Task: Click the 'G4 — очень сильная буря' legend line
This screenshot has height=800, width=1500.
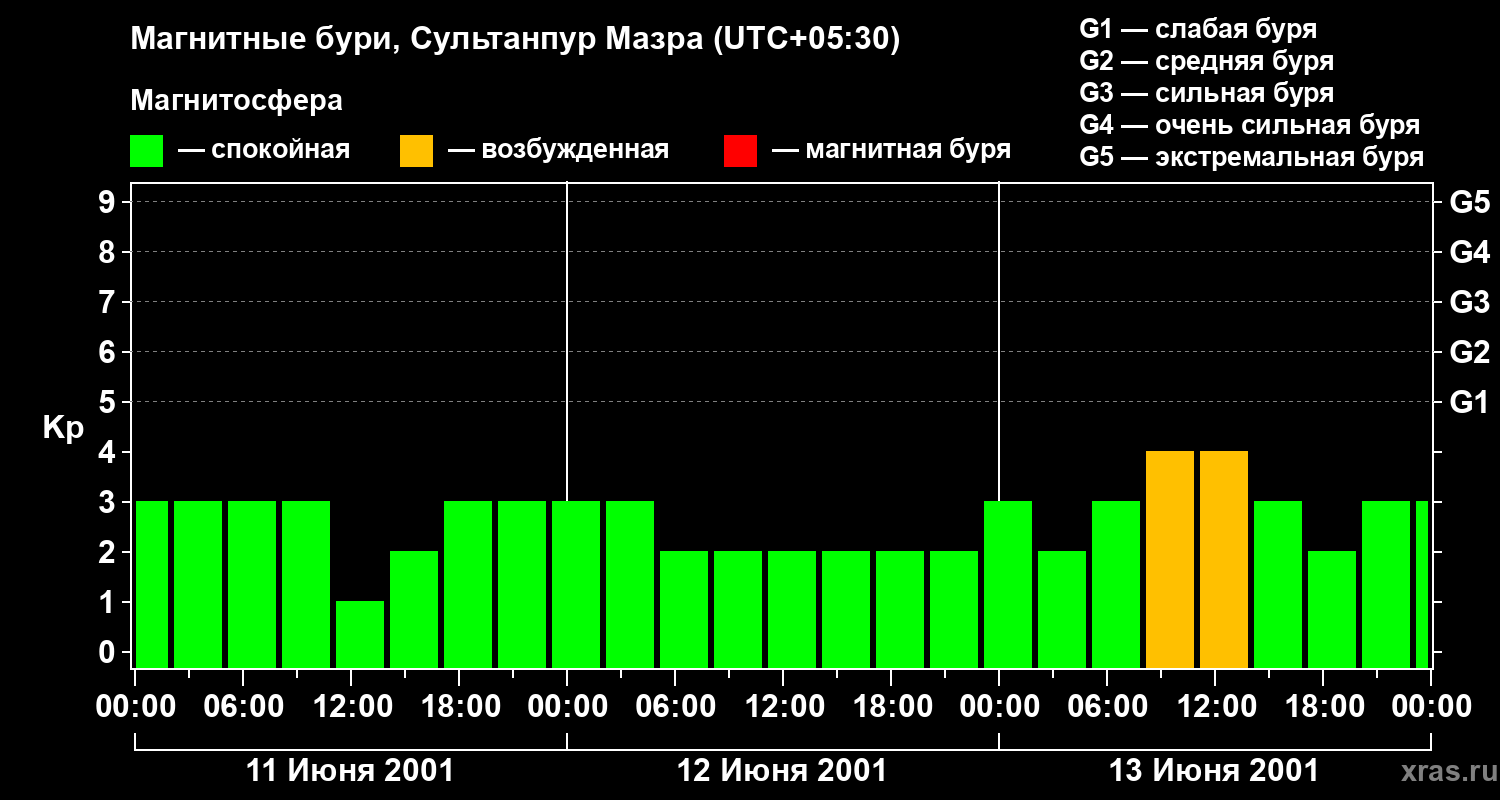Action: [1250, 125]
